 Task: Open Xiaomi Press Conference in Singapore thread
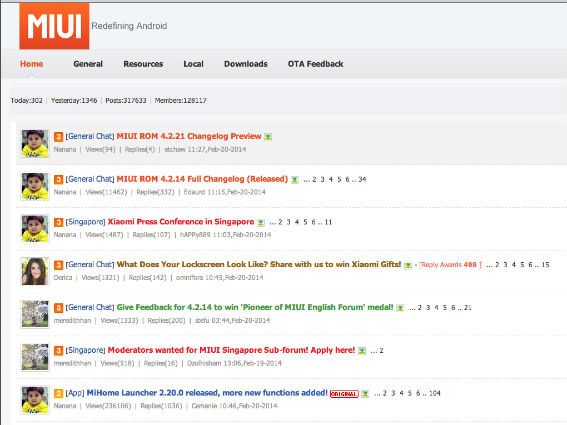pos(181,222)
